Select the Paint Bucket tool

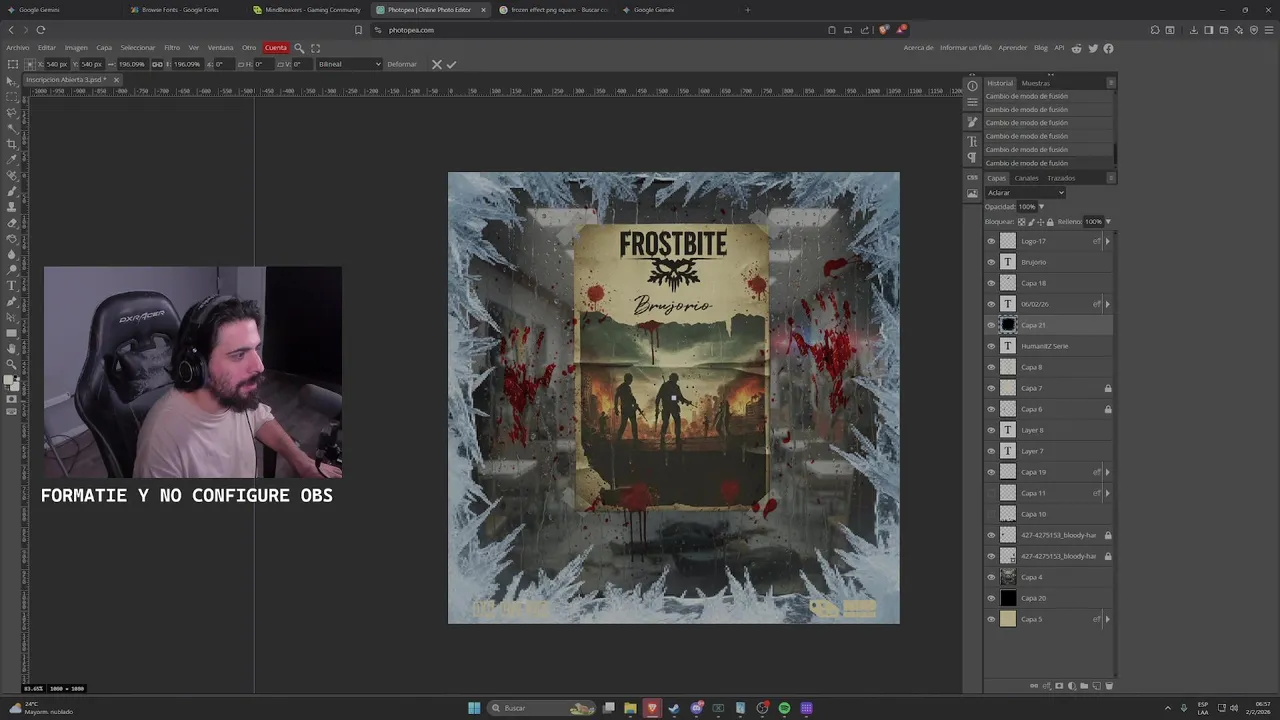[x=12, y=238]
